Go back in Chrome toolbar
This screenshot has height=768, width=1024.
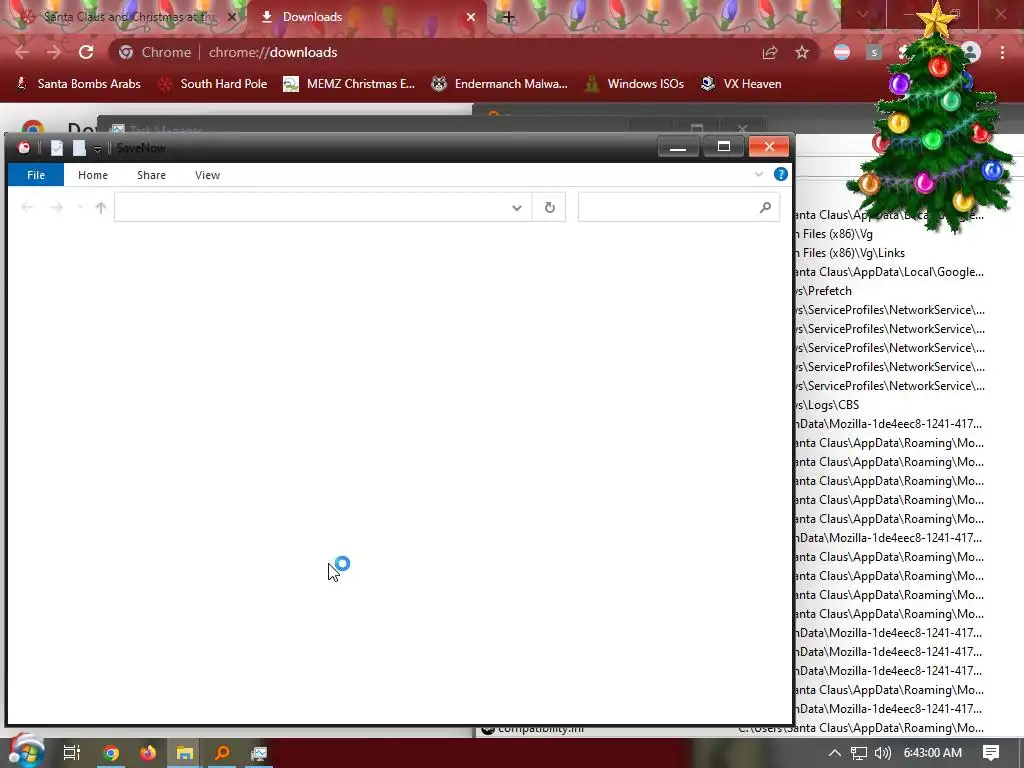(22, 52)
